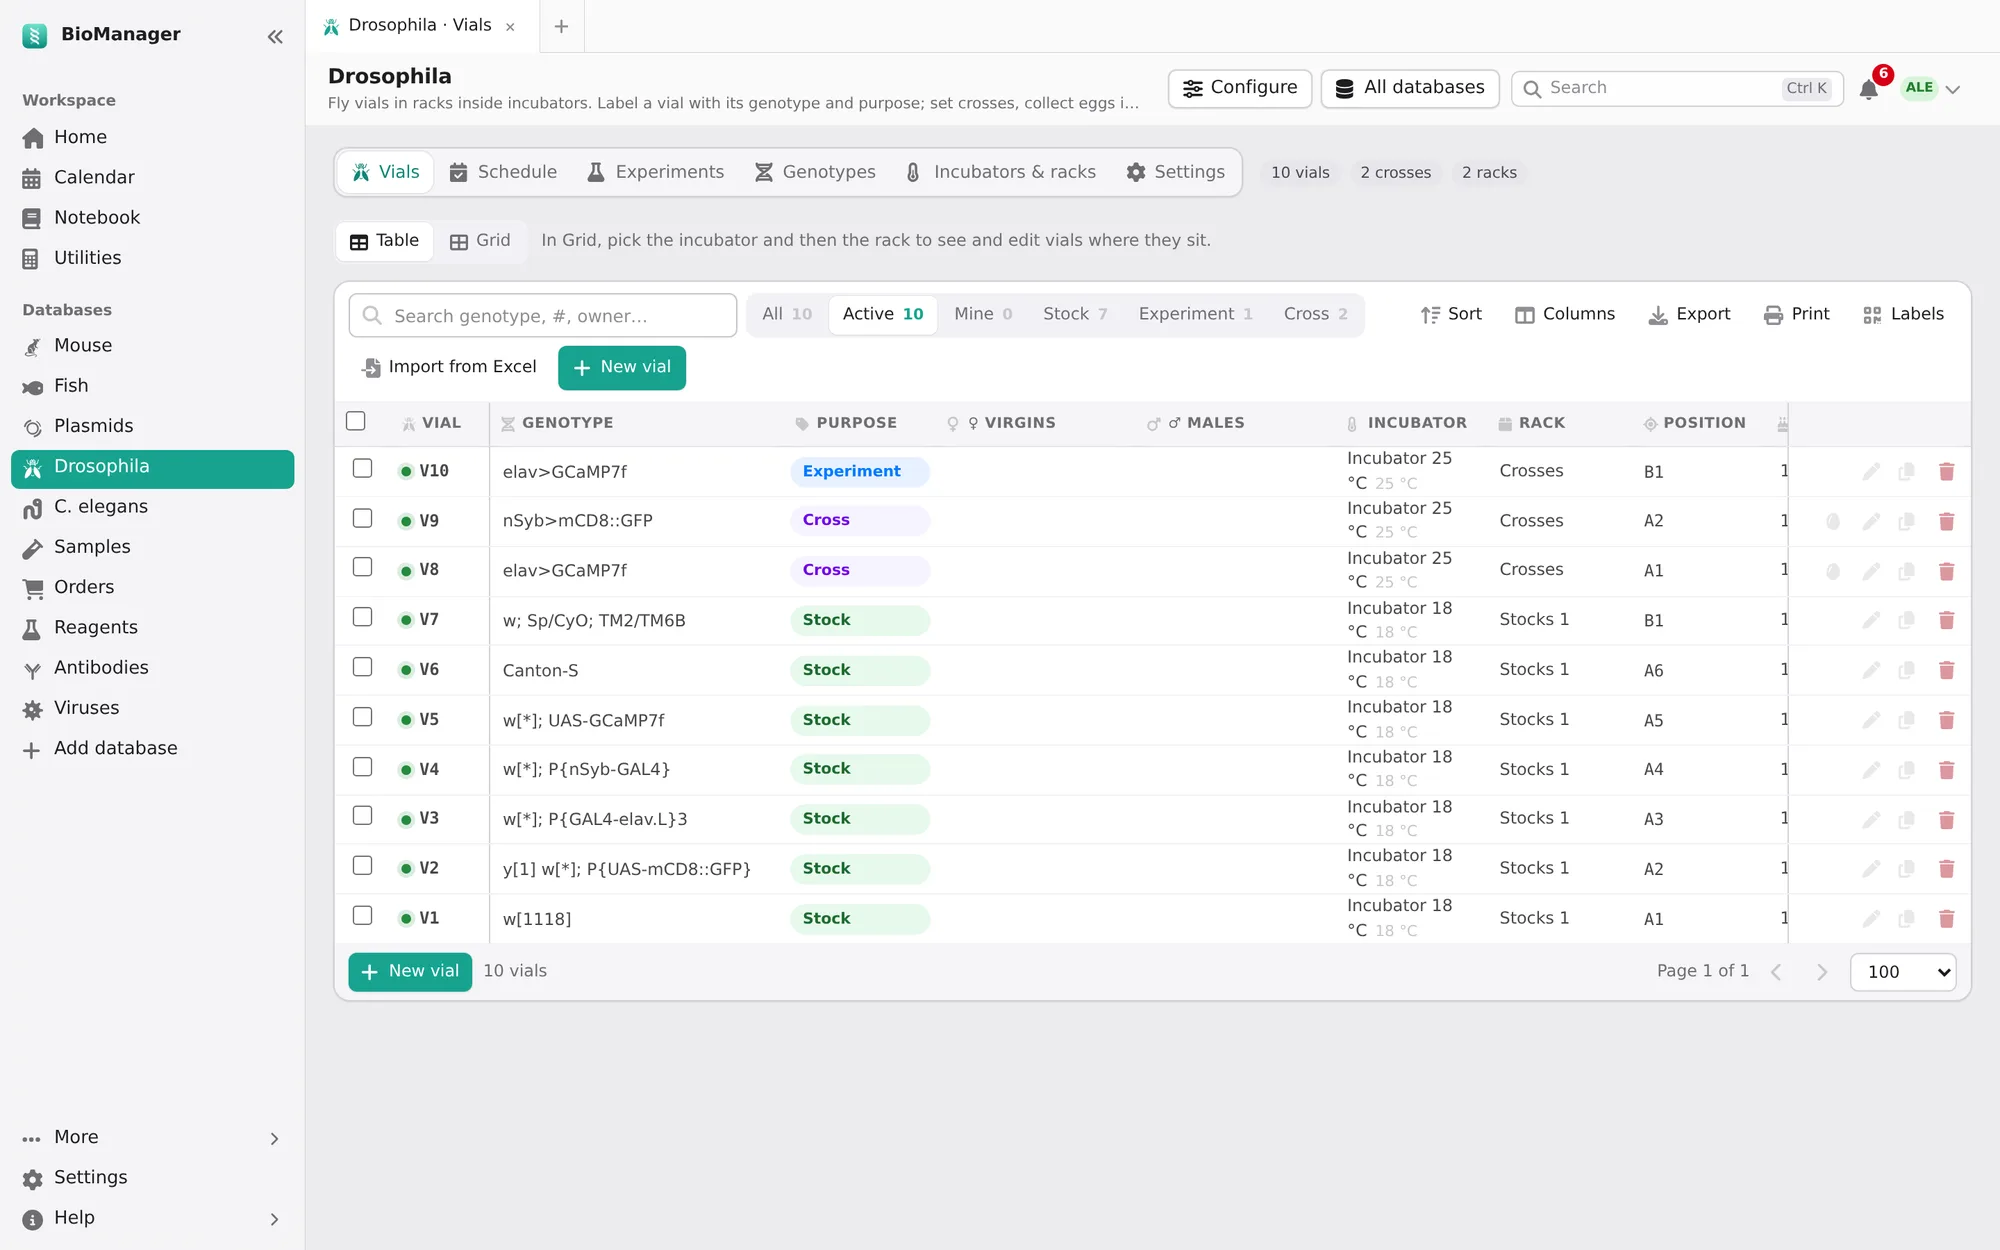Open the C. elegans database
The height and width of the screenshot is (1250, 2000).
click(152, 507)
